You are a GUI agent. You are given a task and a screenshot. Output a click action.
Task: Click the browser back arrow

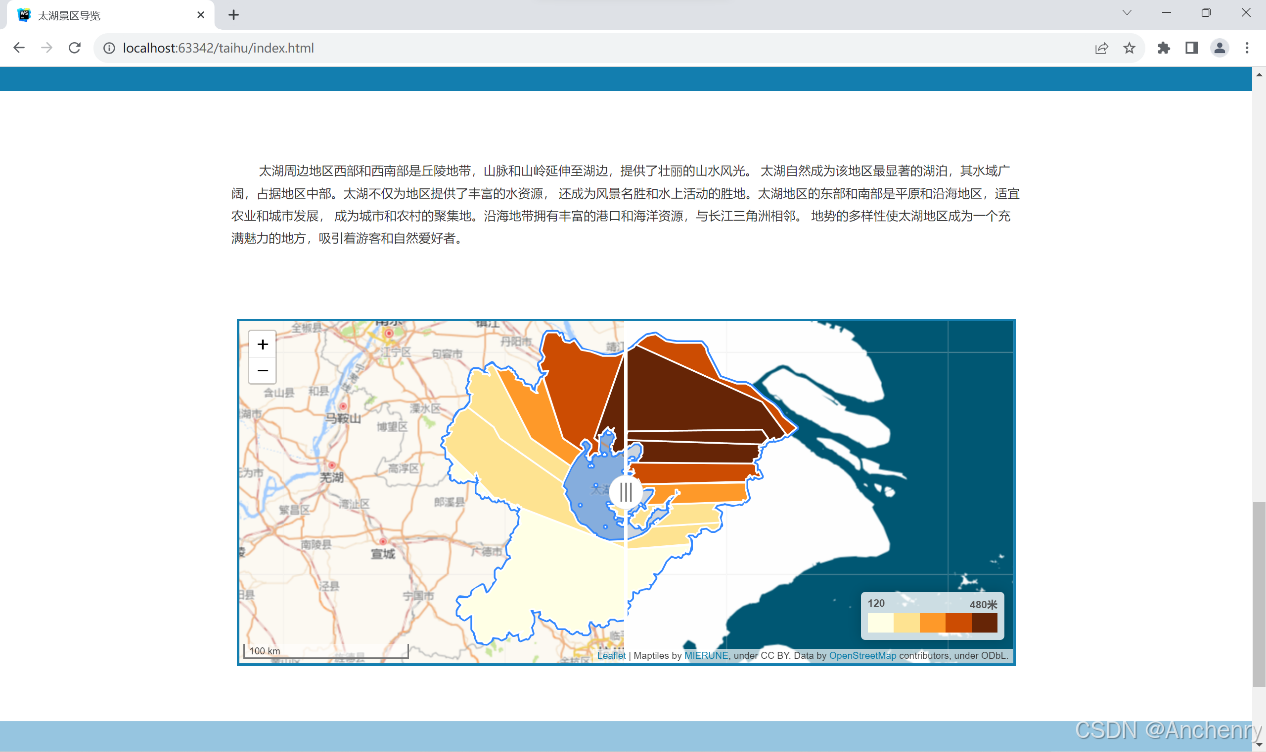(19, 47)
